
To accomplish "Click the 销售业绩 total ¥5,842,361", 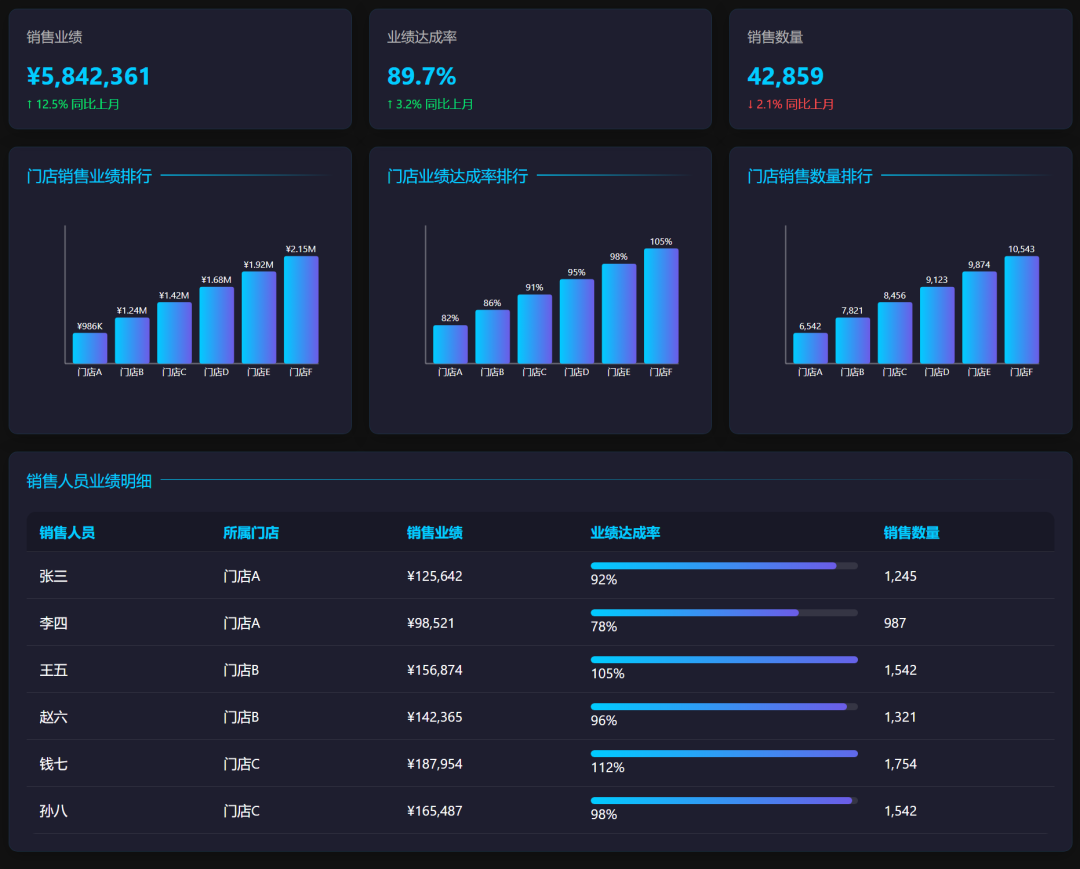I will pos(88,76).
